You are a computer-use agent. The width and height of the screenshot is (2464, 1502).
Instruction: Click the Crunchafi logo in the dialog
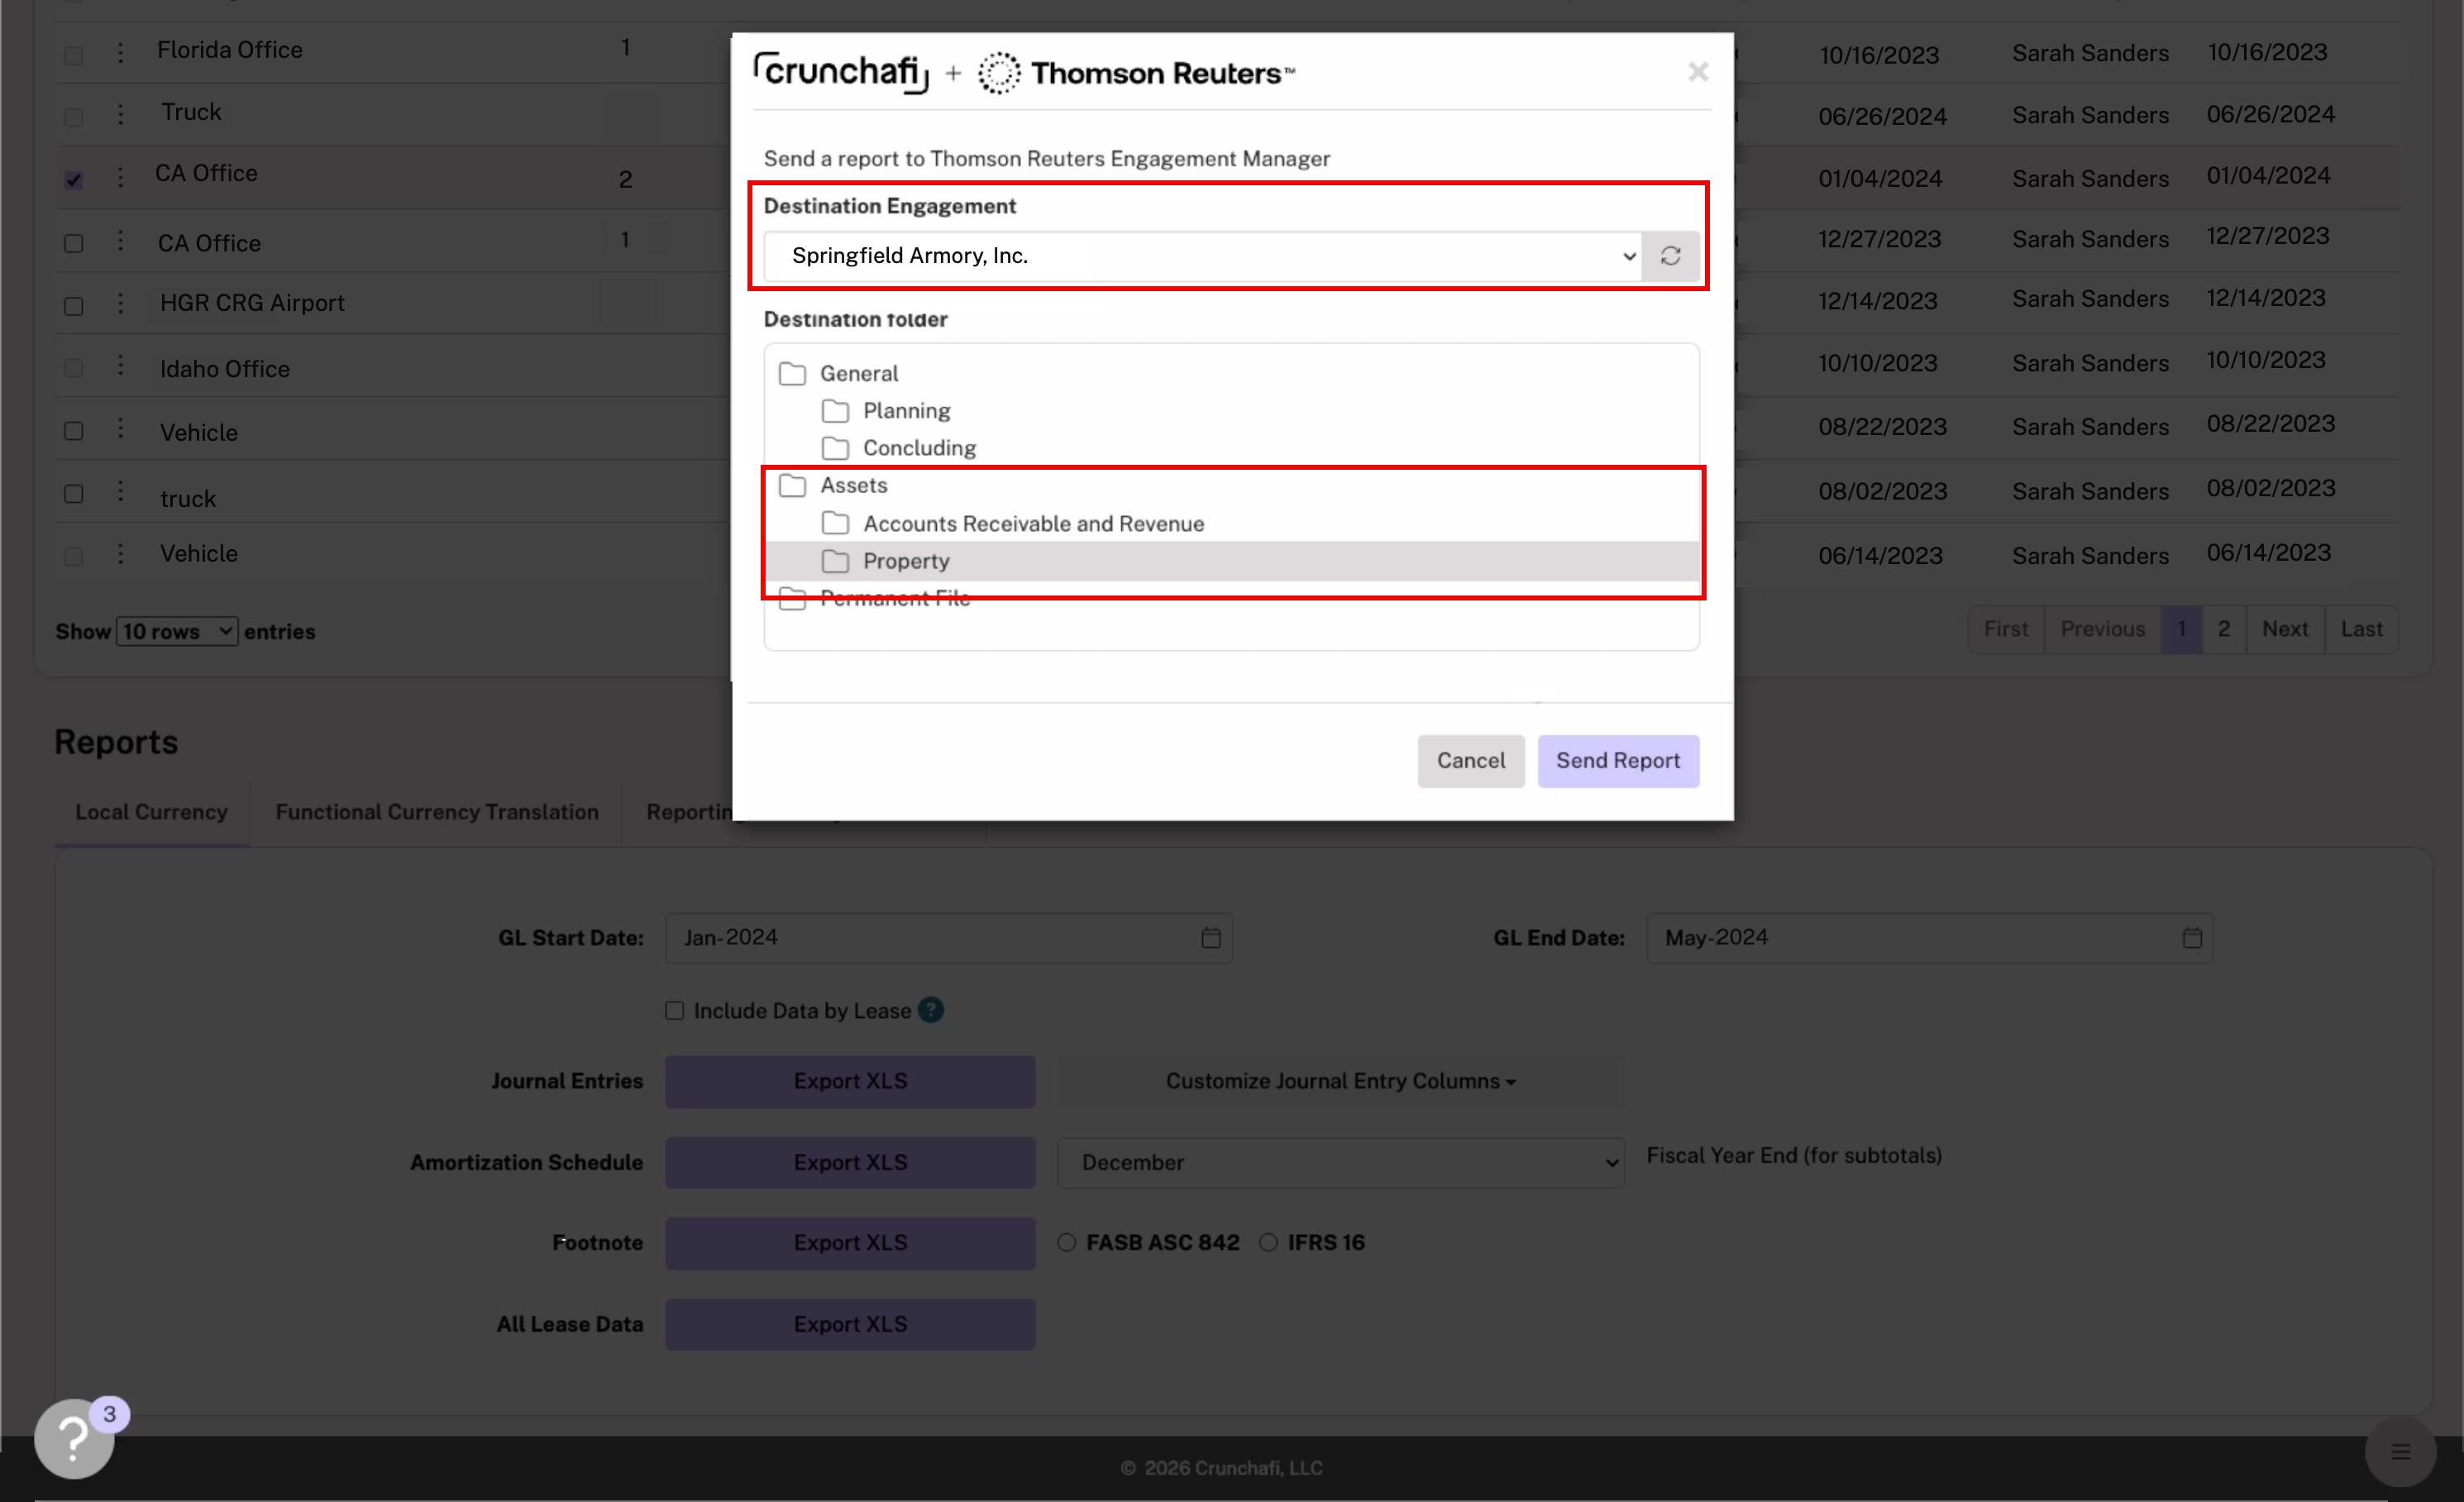[841, 72]
